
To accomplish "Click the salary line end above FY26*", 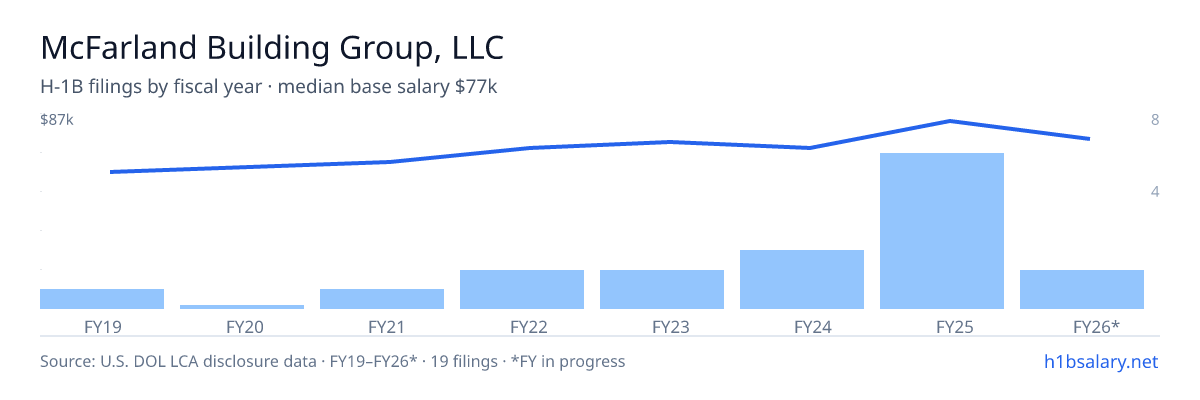I will 1089,139.
